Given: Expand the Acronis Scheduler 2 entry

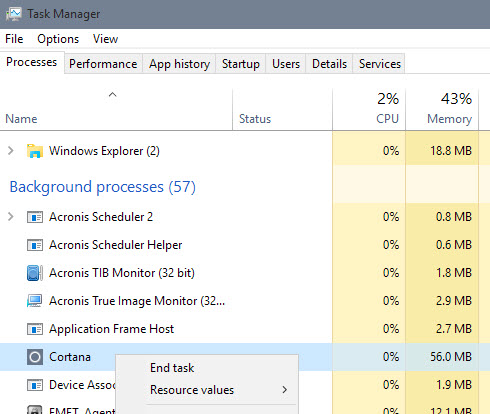Looking at the screenshot, I should (x=11, y=217).
